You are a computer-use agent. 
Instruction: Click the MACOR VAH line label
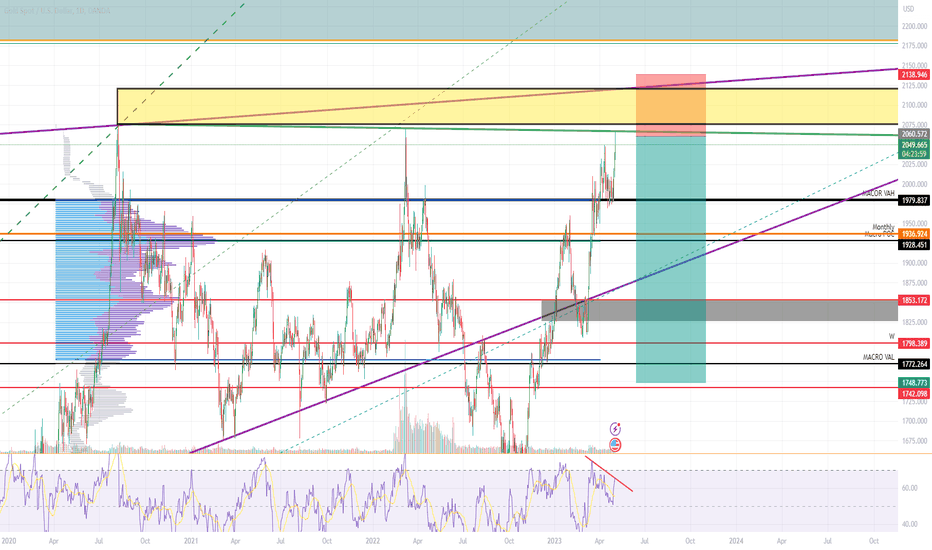point(879,193)
